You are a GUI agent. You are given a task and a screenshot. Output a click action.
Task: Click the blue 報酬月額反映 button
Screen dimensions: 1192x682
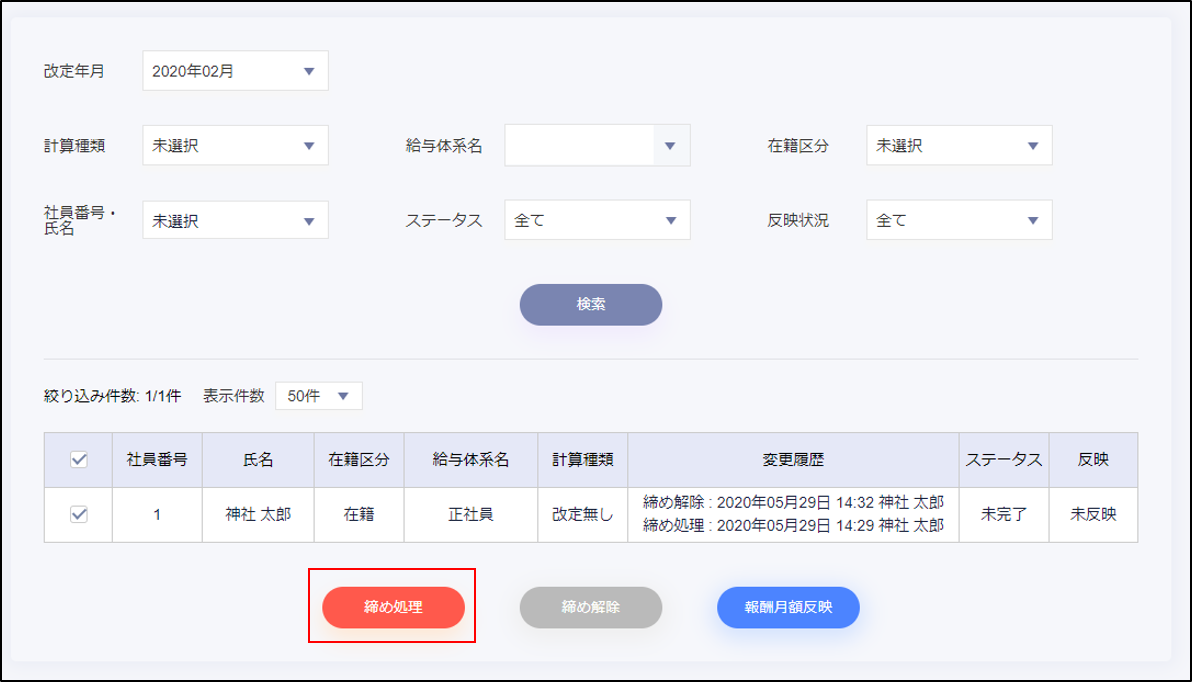[788, 607]
